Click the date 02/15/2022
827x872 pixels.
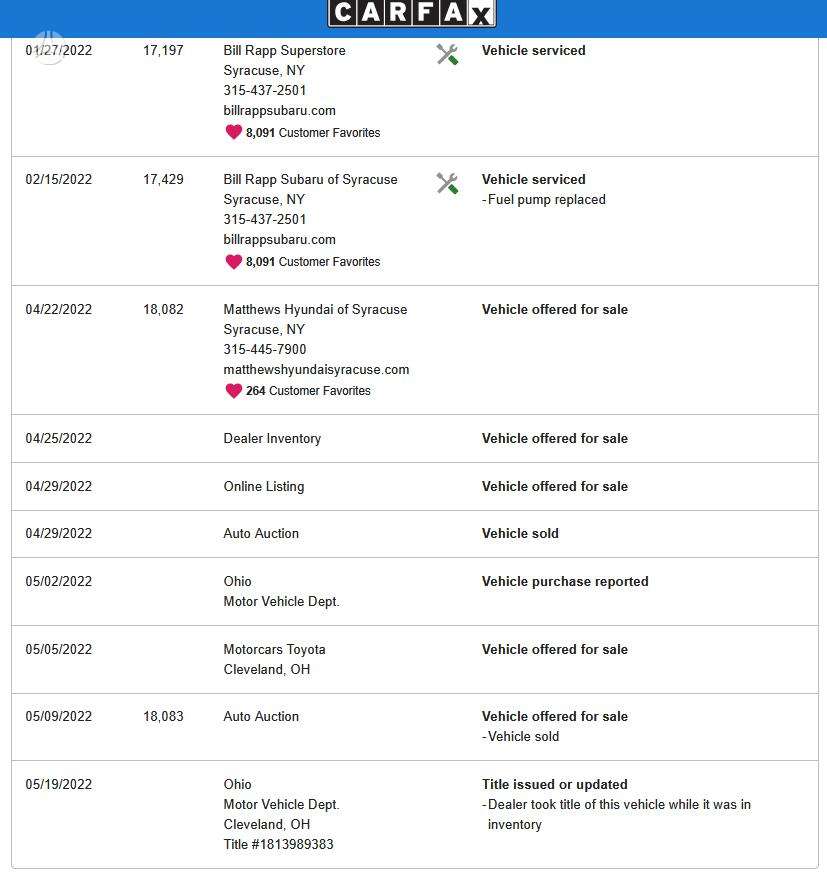coord(58,179)
